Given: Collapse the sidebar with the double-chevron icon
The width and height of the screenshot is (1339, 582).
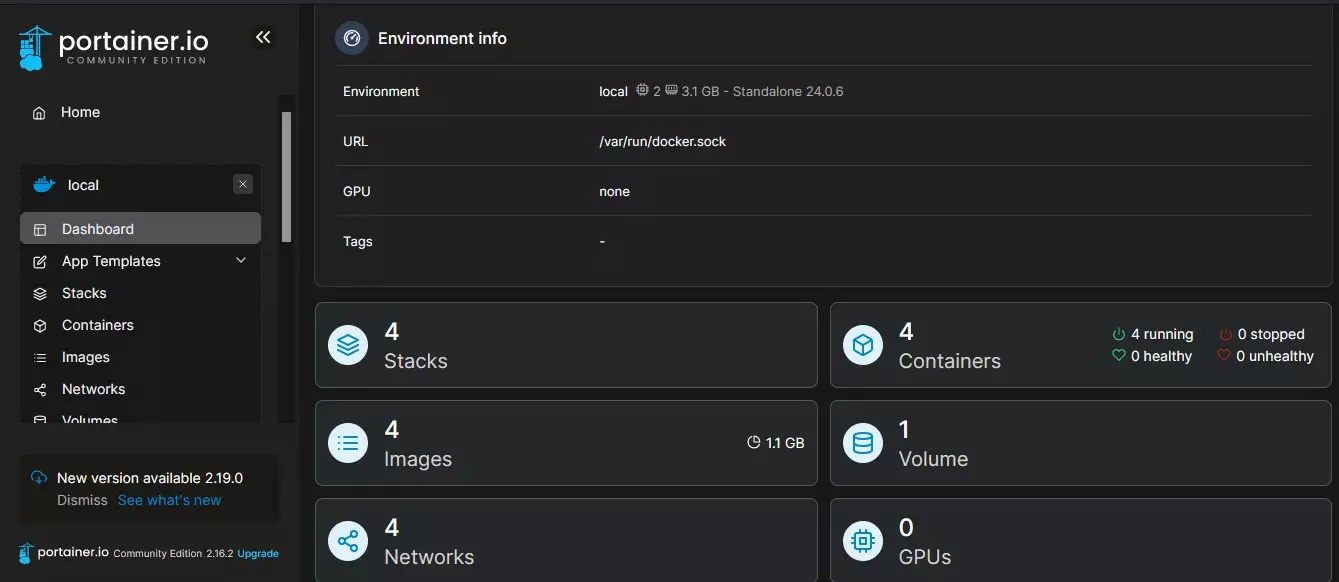Looking at the screenshot, I should tap(263, 38).
